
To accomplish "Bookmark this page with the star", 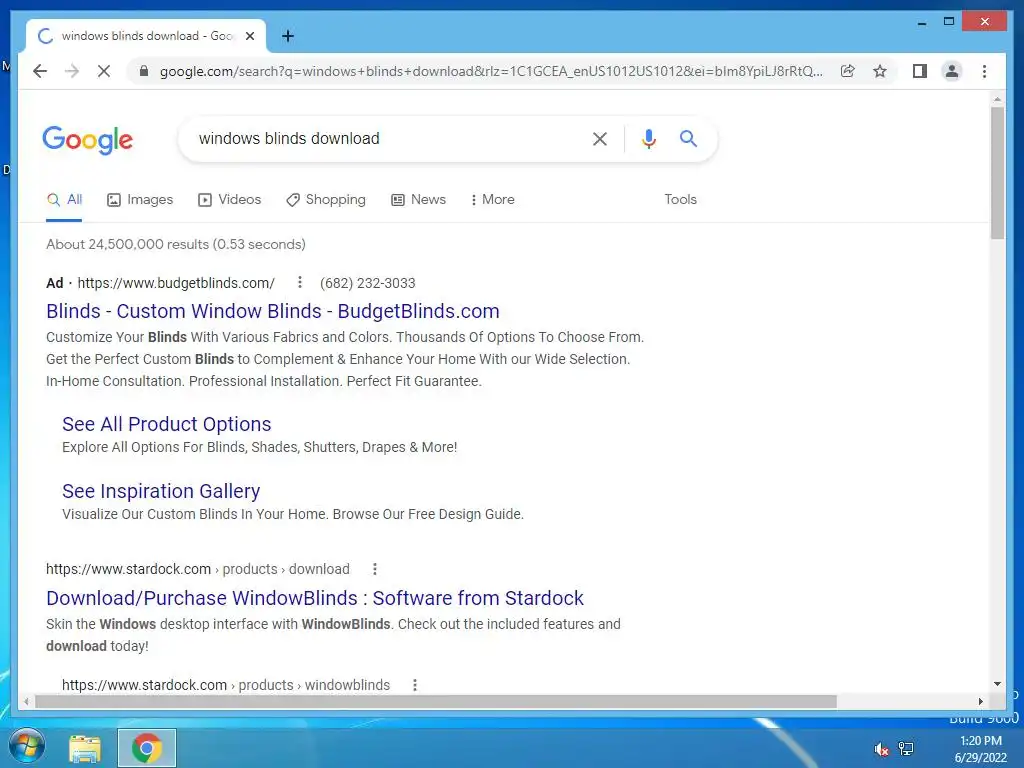I will [x=880, y=71].
